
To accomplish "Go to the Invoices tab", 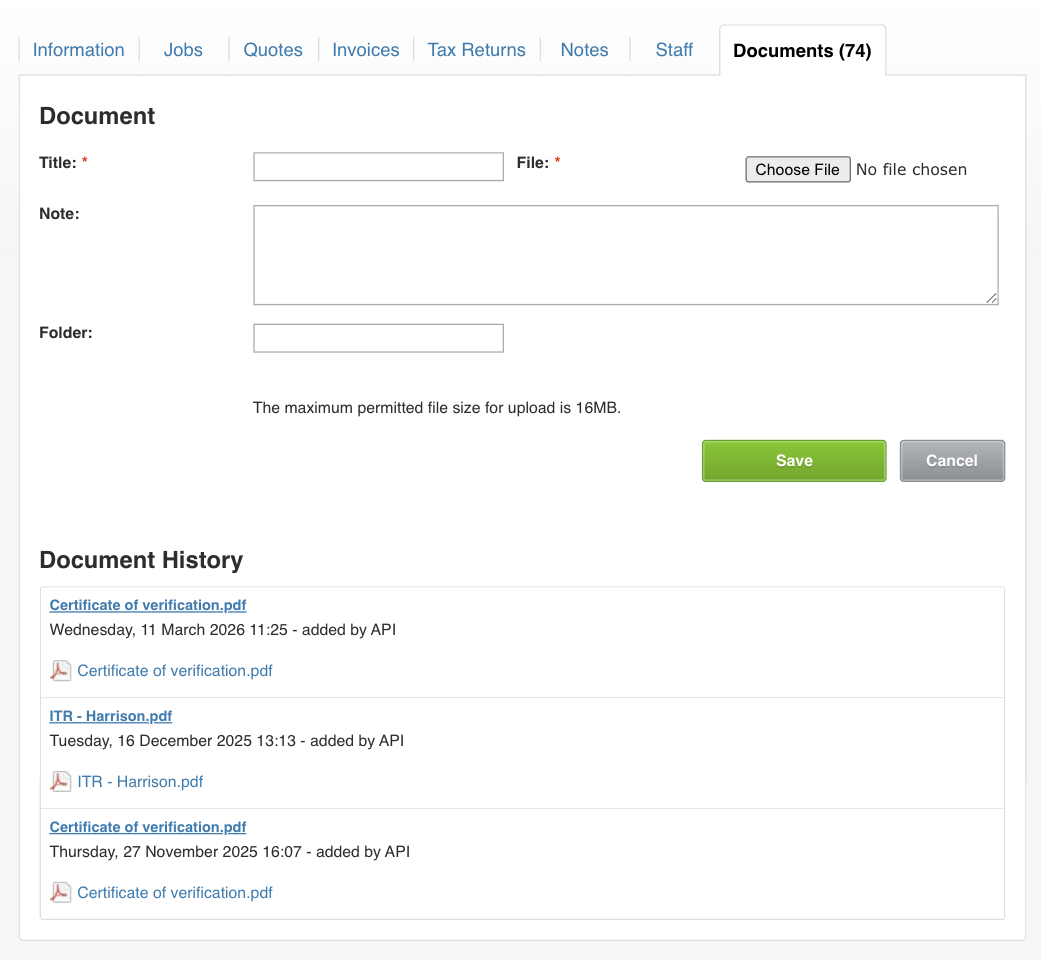I will [366, 50].
